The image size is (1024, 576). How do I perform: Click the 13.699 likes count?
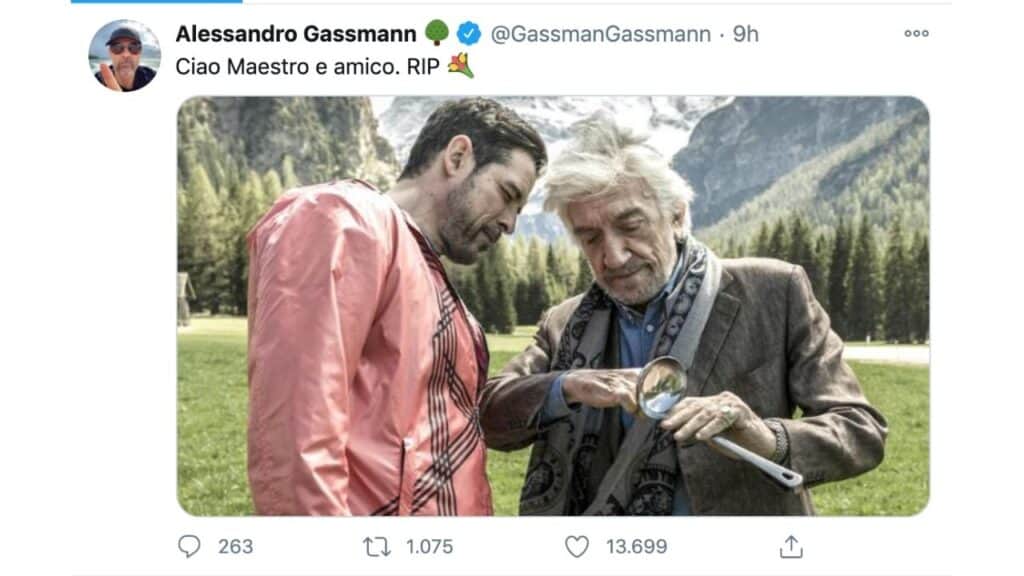click(x=636, y=547)
